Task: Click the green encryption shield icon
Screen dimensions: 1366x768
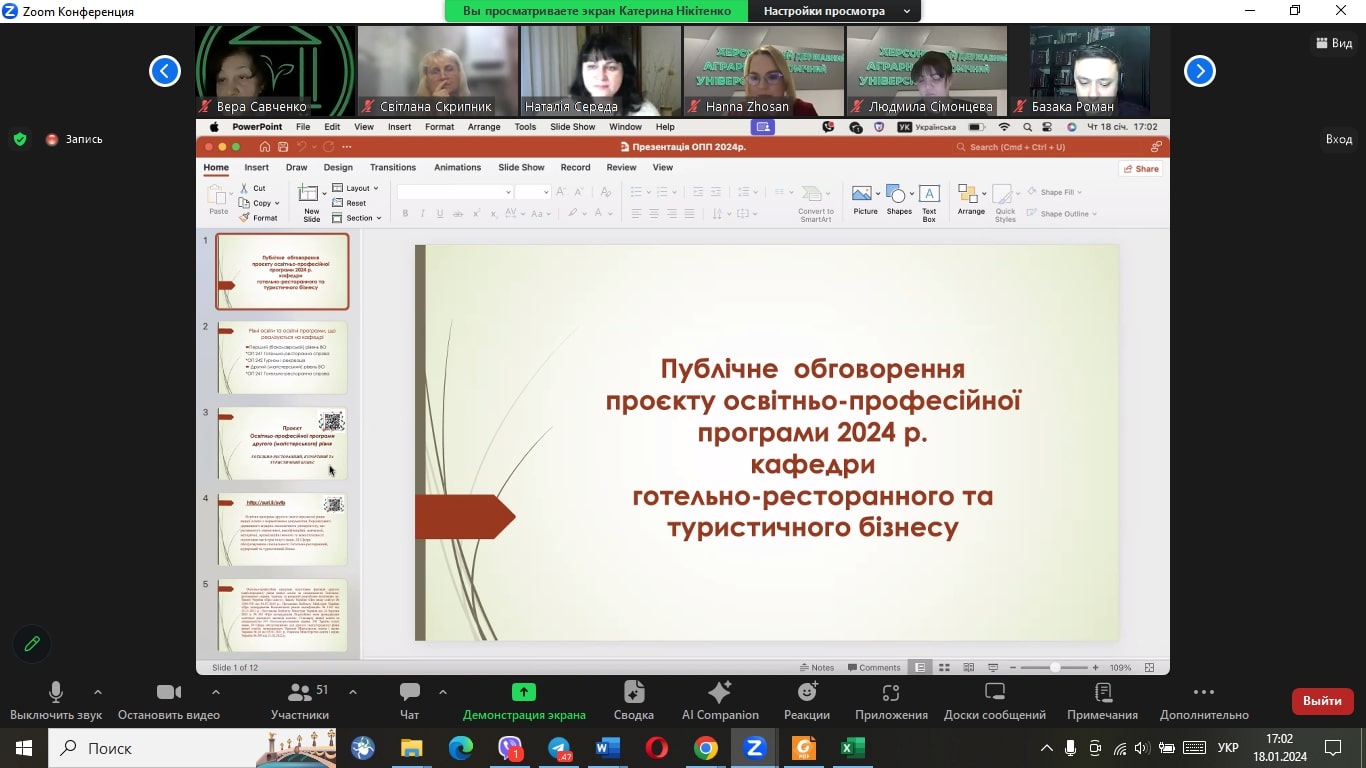Action: click(20, 139)
